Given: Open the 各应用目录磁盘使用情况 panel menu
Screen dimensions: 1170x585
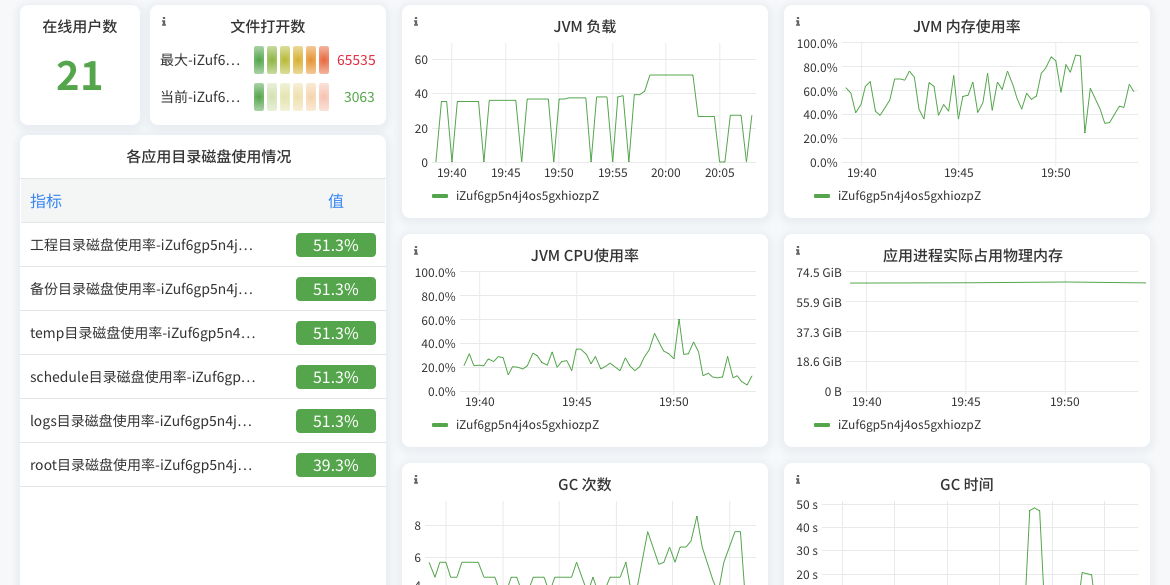Looking at the screenshot, I should click(202, 156).
